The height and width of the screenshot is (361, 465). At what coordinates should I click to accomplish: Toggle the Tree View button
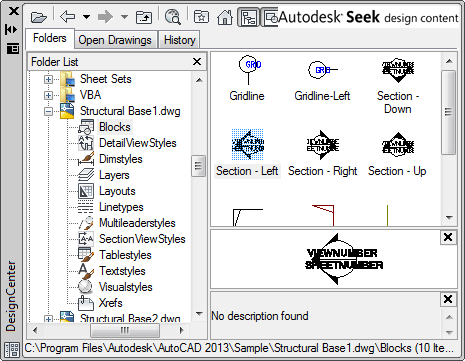249,17
